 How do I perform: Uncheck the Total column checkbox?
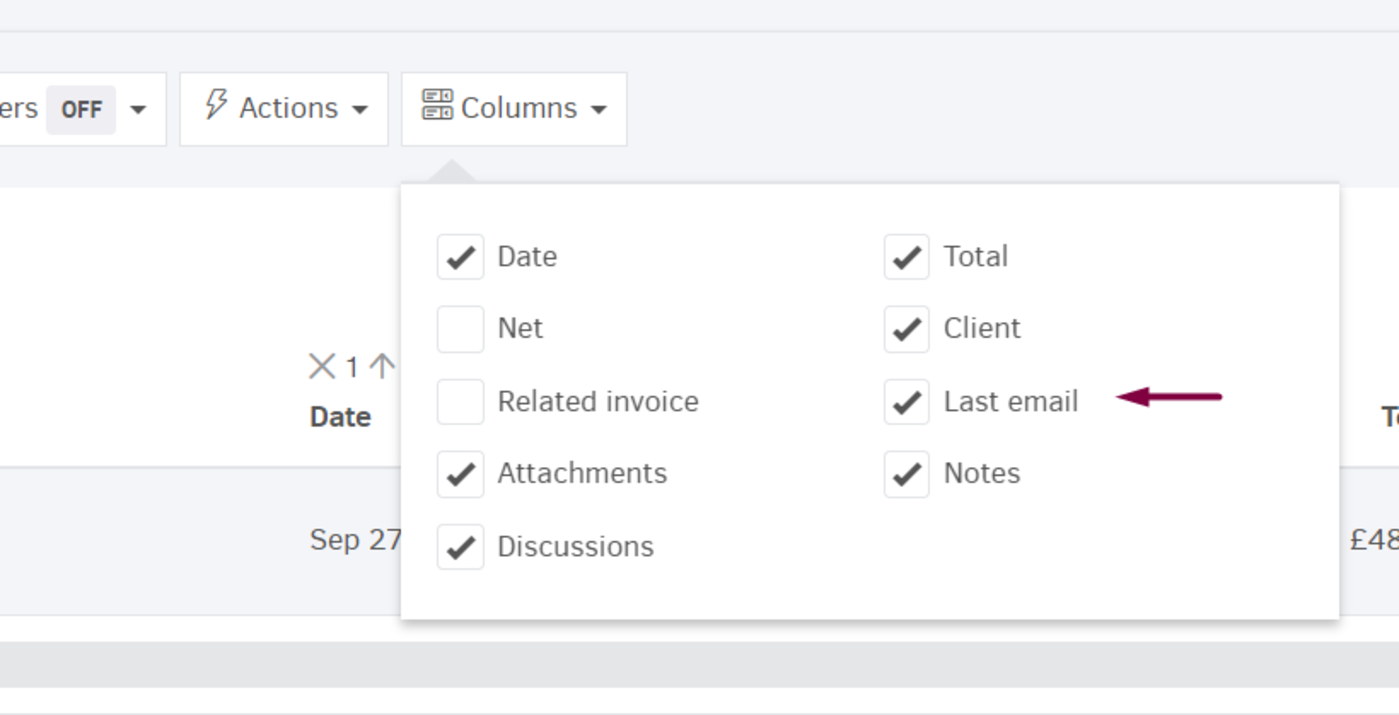point(906,257)
